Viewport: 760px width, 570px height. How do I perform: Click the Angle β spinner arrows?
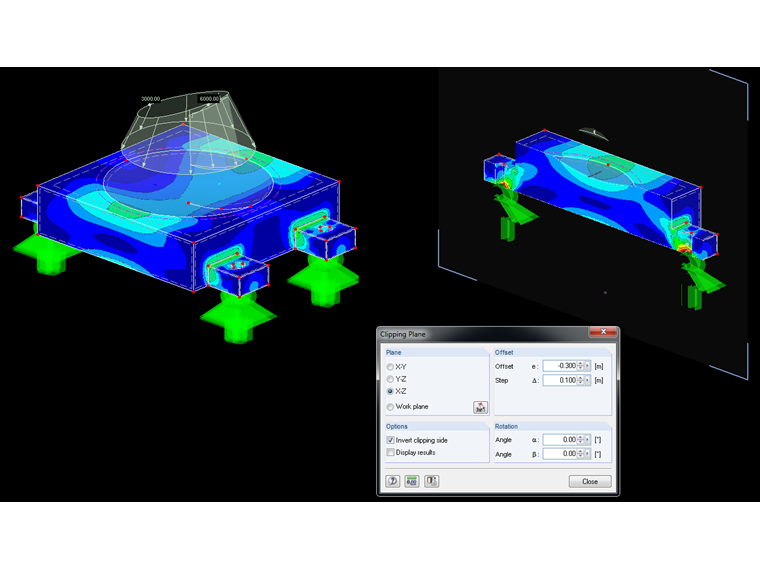point(580,454)
